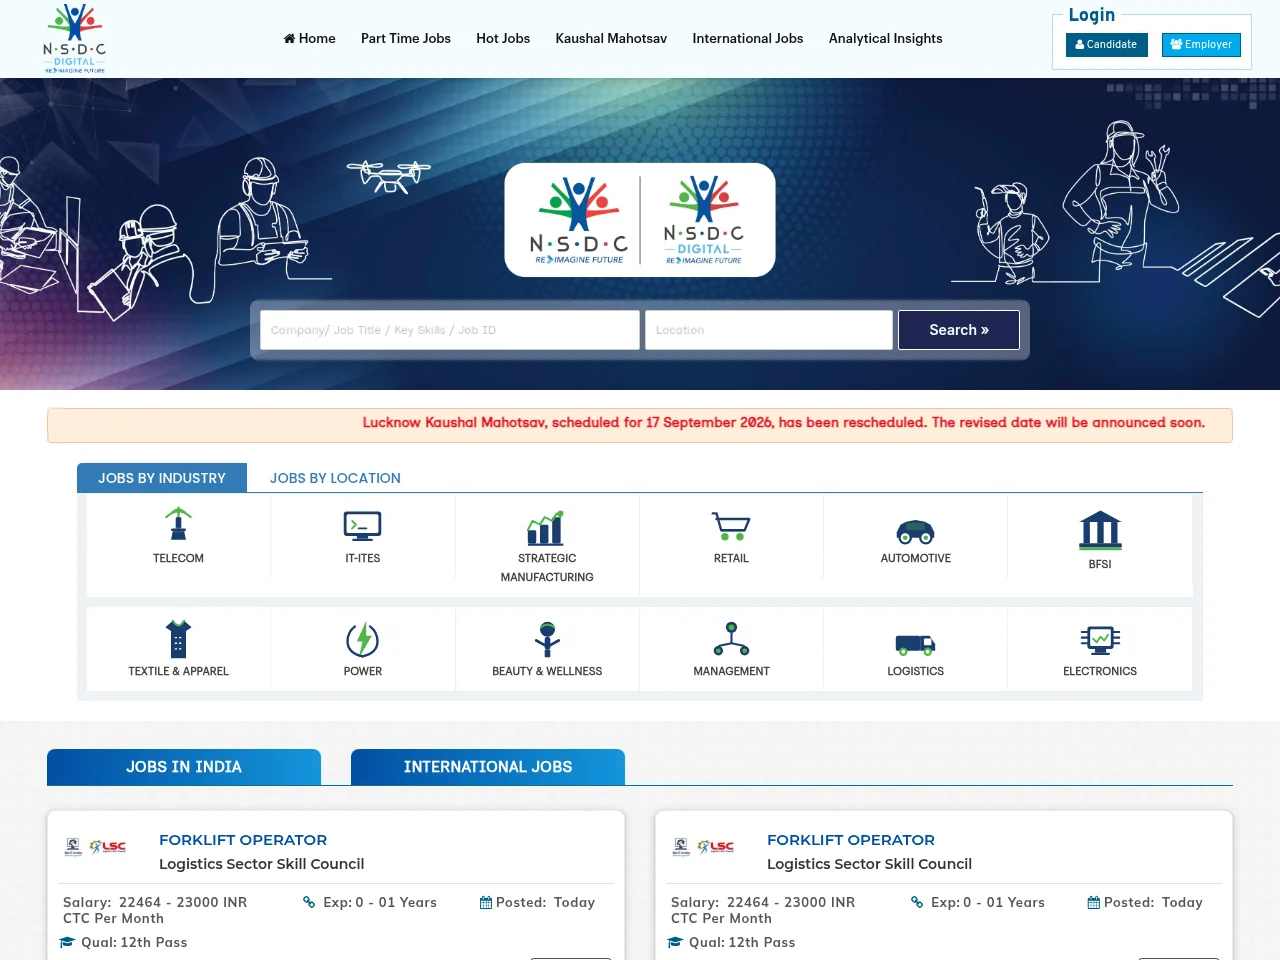Click Exp: 0 - 01 Years in second card
The image size is (1280, 960).
977,902
